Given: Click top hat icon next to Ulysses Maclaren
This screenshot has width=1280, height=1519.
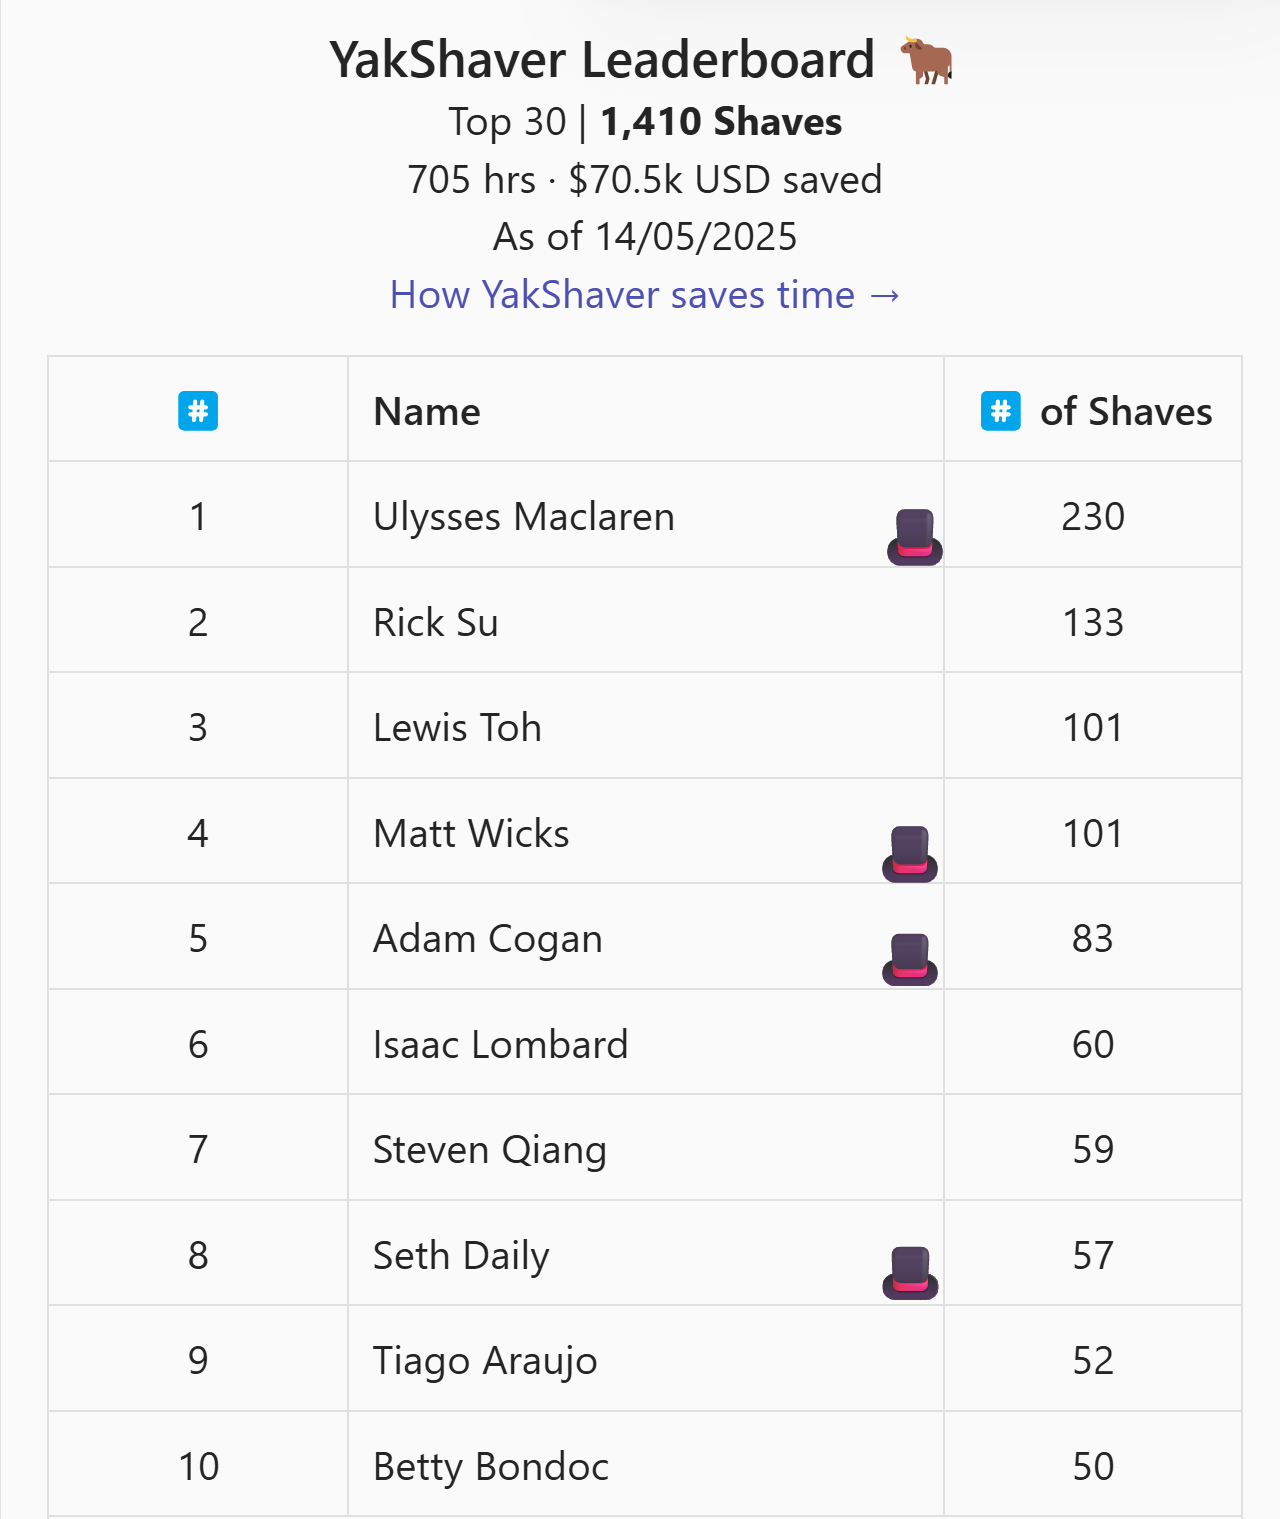Looking at the screenshot, I should 915,537.
